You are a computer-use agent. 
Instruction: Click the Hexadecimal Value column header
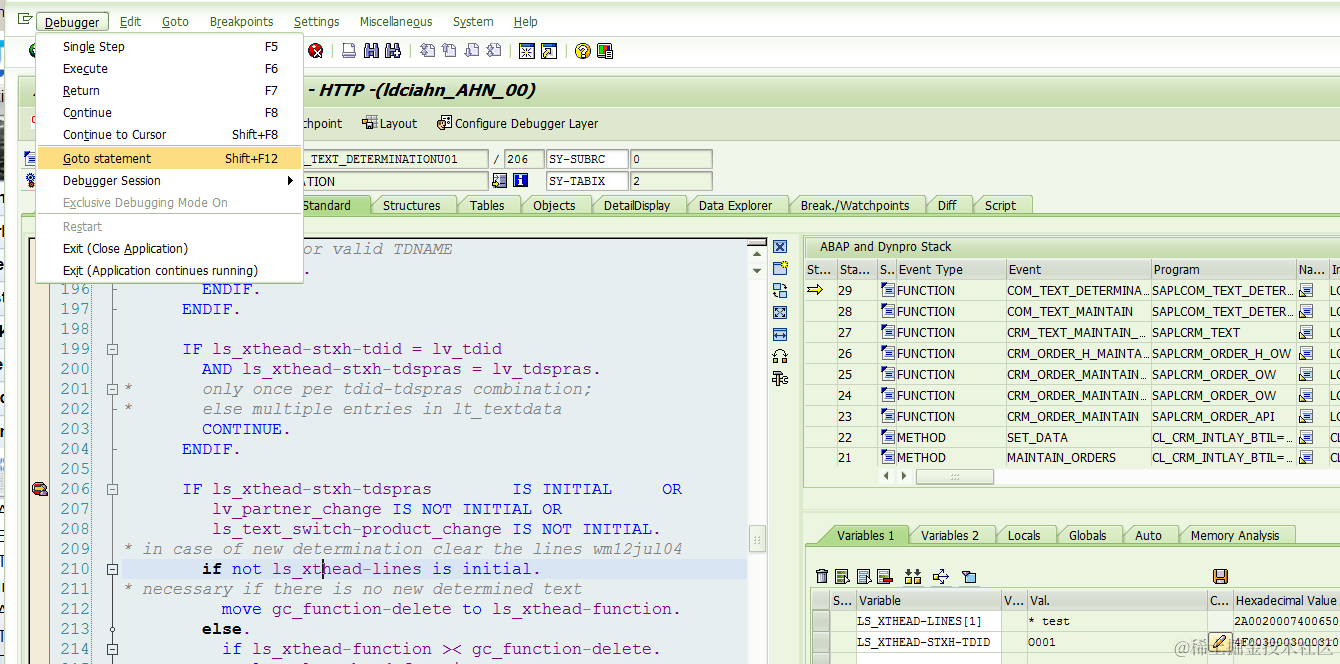[x=1286, y=600]
